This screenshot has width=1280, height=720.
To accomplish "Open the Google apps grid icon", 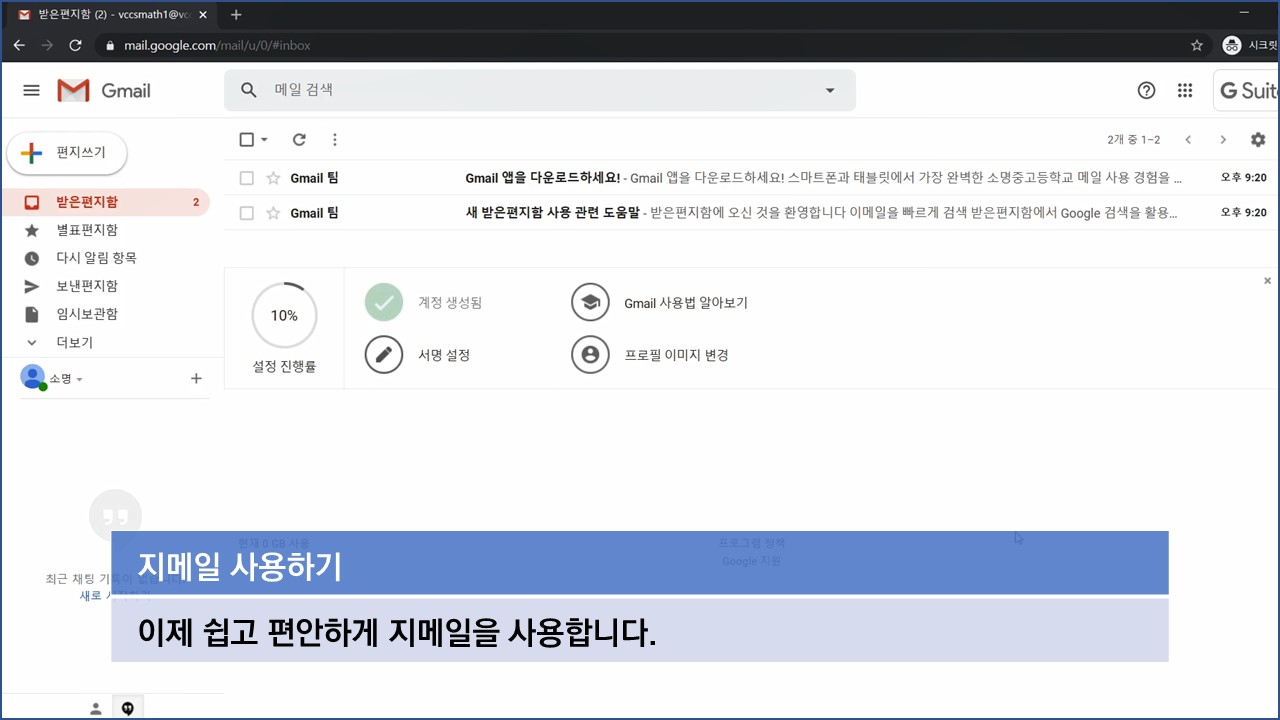I will [x=1185, y=90].
